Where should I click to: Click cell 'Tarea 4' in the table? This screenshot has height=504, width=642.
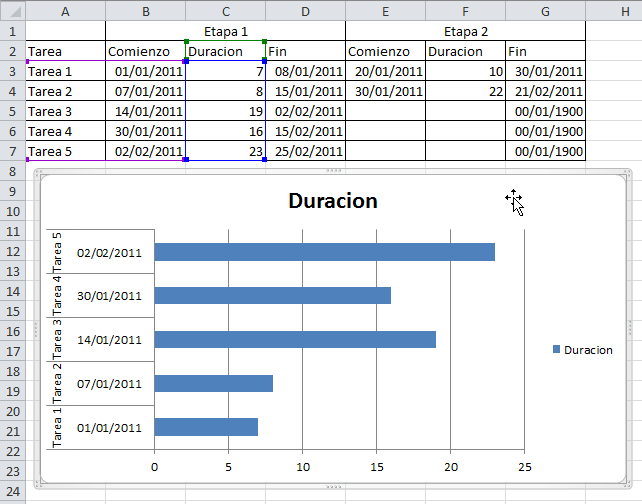66,131
